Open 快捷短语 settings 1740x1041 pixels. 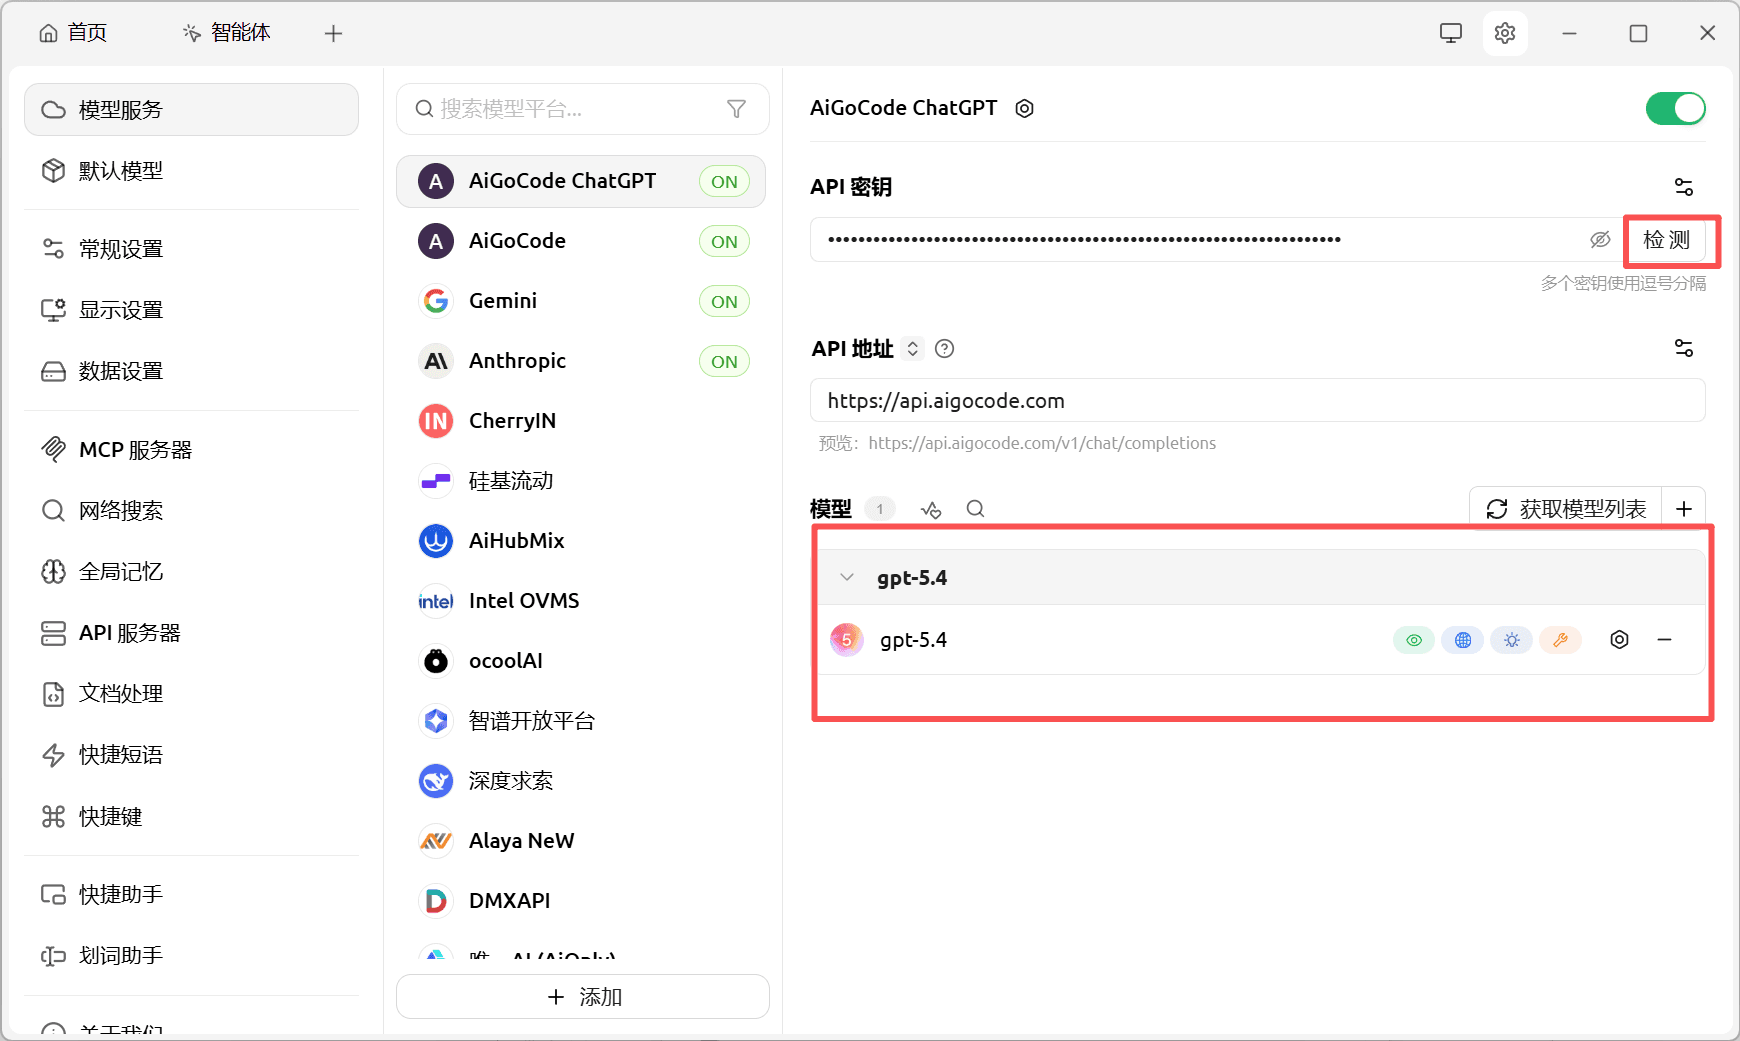tap(191, 755)
